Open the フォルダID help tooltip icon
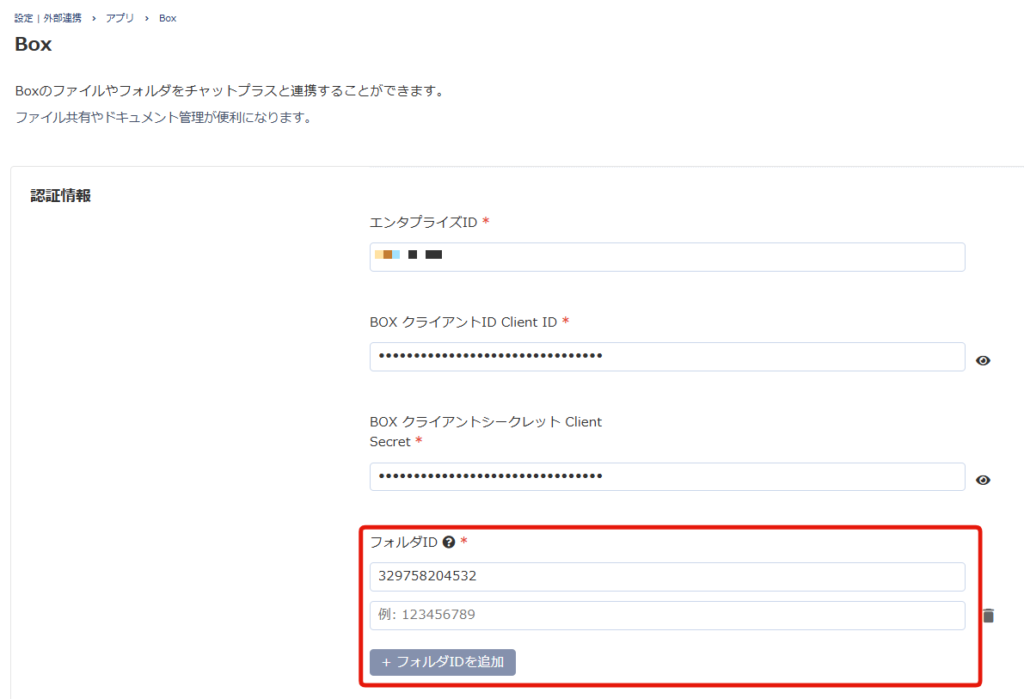The width and height of the screenshot is (1024, 699). click(x=448, y=543)
